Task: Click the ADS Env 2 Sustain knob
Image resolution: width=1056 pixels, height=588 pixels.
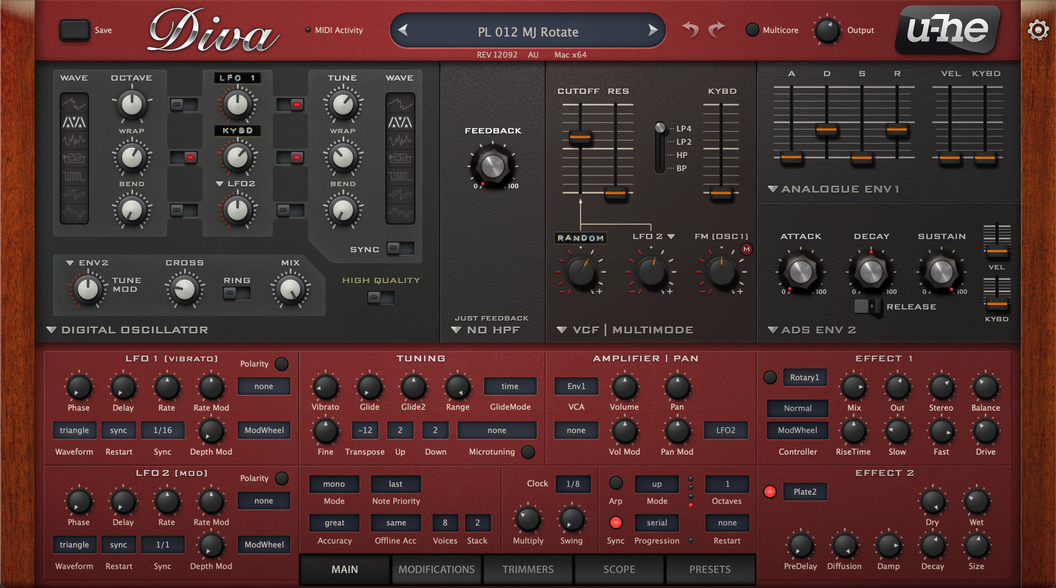Action: (941, 271)
